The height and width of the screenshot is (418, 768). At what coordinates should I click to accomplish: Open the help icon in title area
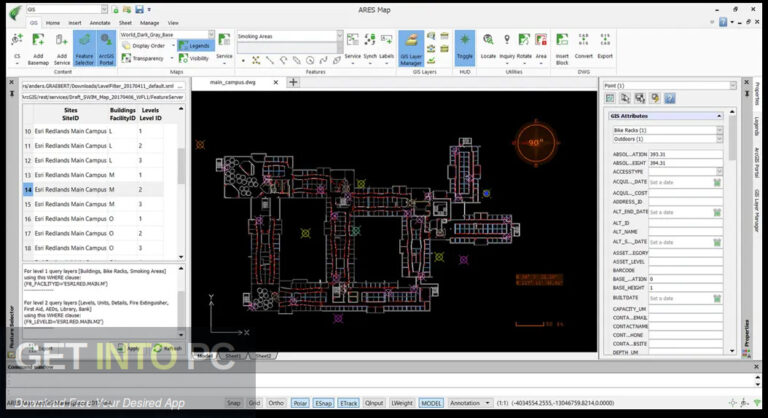point(723,22)
